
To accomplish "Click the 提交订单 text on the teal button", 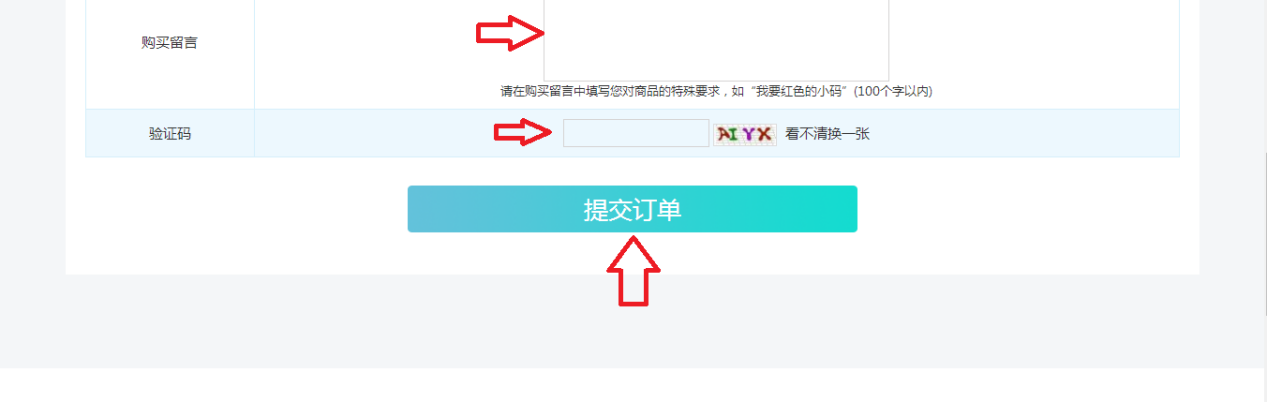I will click(x=632, y=210).
